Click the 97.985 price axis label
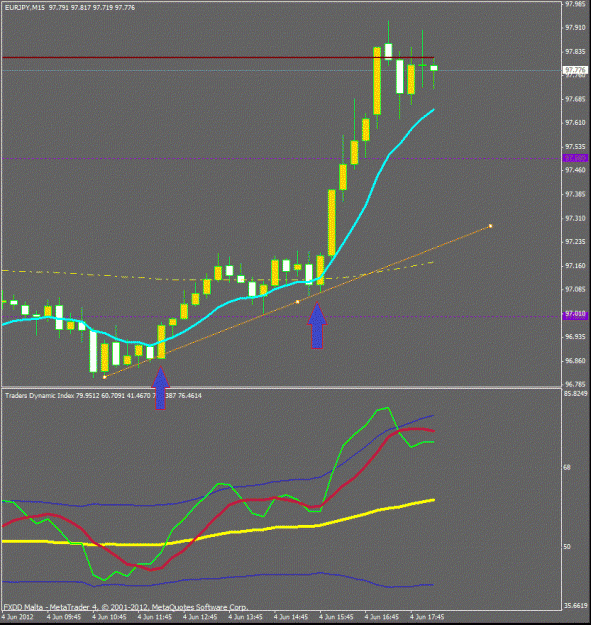Screen dimensions: 591x625 point(575,4)
